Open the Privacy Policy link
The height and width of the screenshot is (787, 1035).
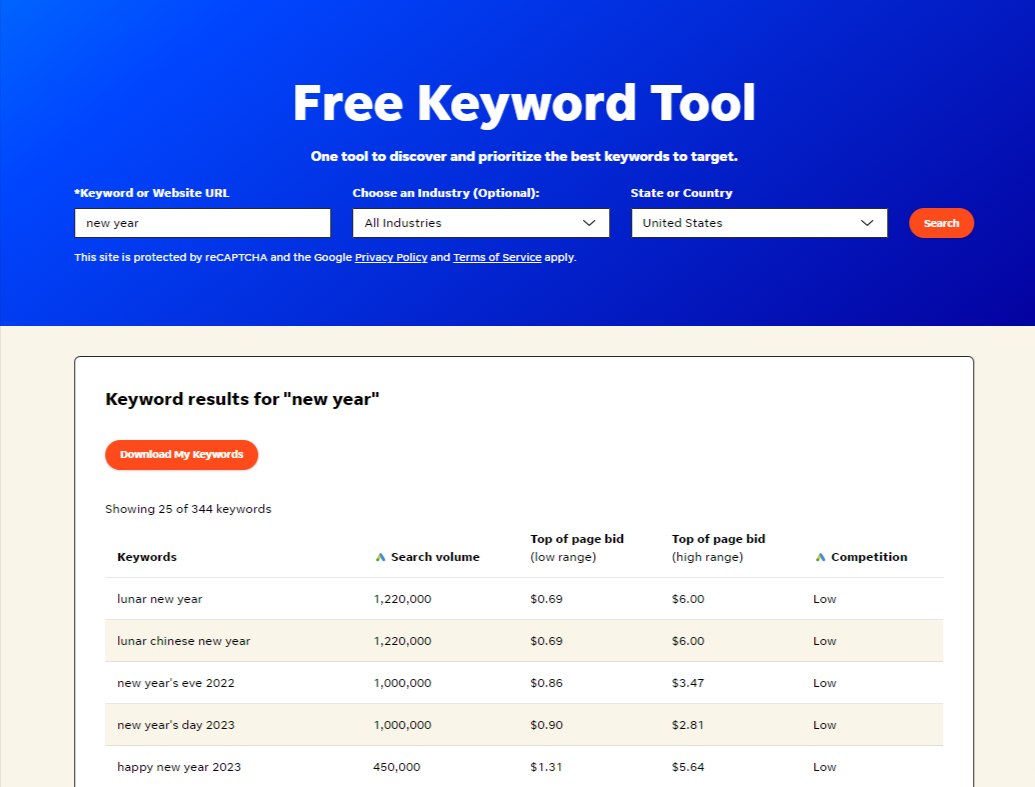pos(391,257)
